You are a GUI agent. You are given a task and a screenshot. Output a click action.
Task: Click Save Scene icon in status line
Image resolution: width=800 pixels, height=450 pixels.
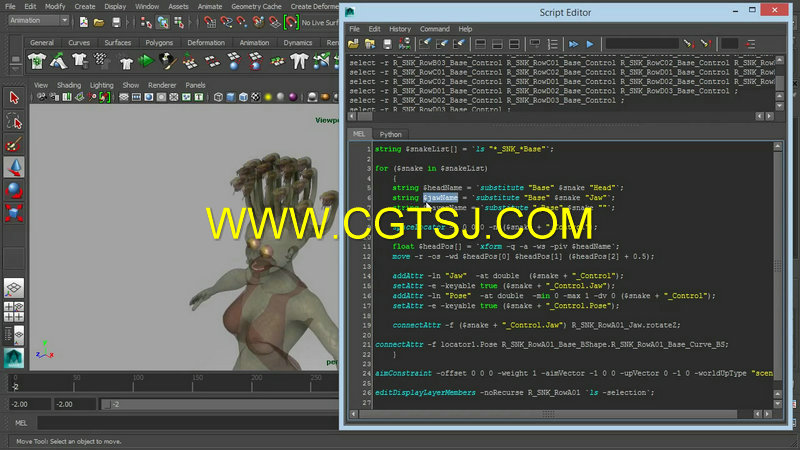[116, 22]
